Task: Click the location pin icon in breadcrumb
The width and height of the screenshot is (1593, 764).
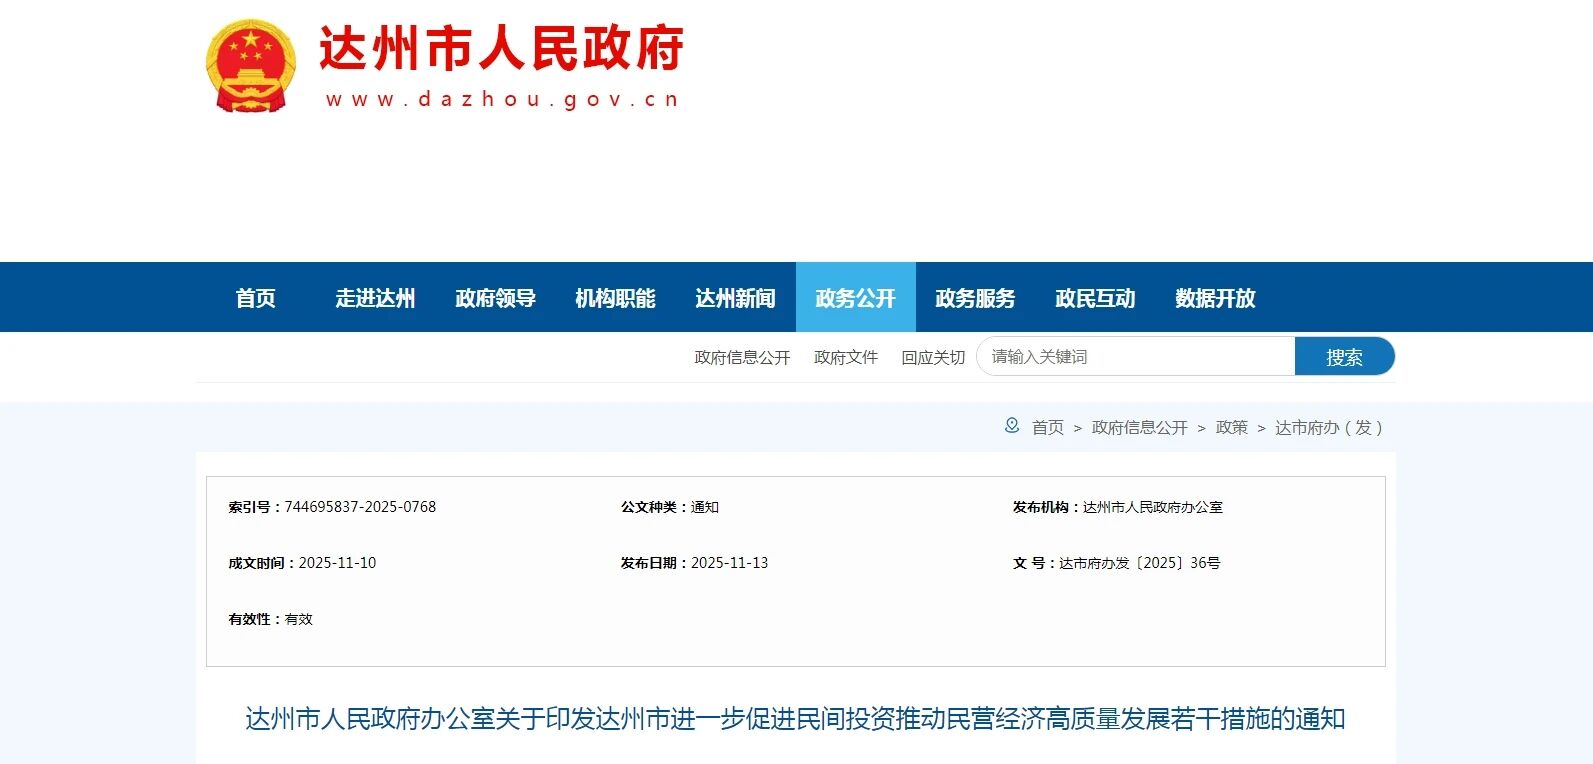Action: click(x=1012, y=426)
